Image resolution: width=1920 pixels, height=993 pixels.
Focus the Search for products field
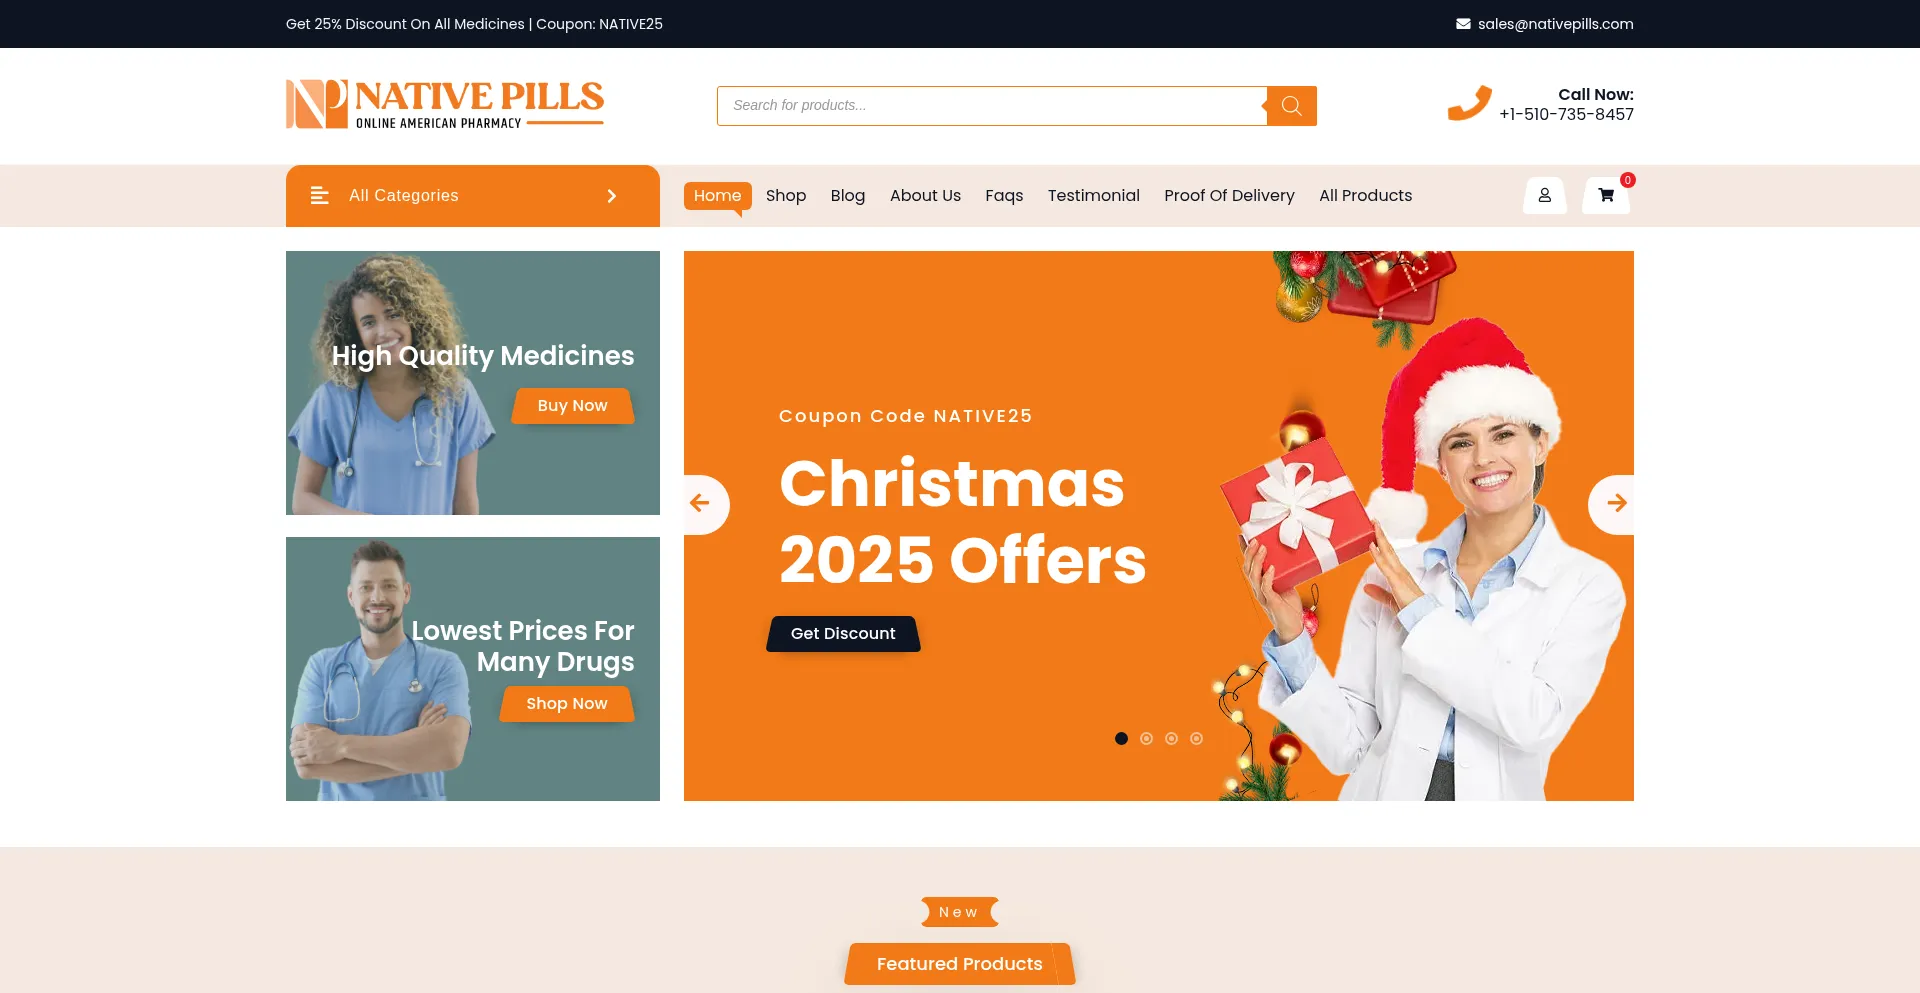click(x=992, y=106)
